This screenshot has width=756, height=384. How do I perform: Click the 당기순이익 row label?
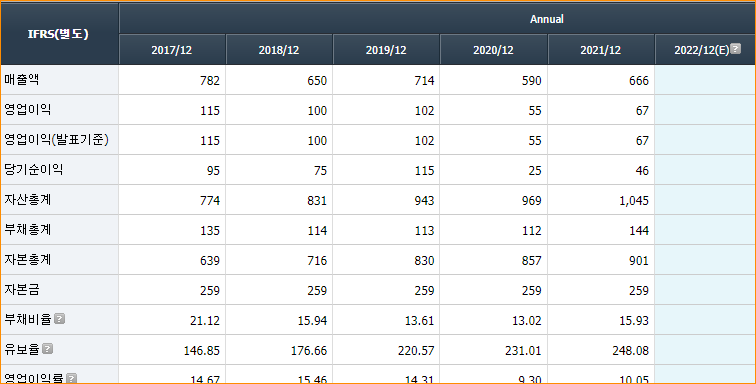pyautogui.click(x=33, y=169)
